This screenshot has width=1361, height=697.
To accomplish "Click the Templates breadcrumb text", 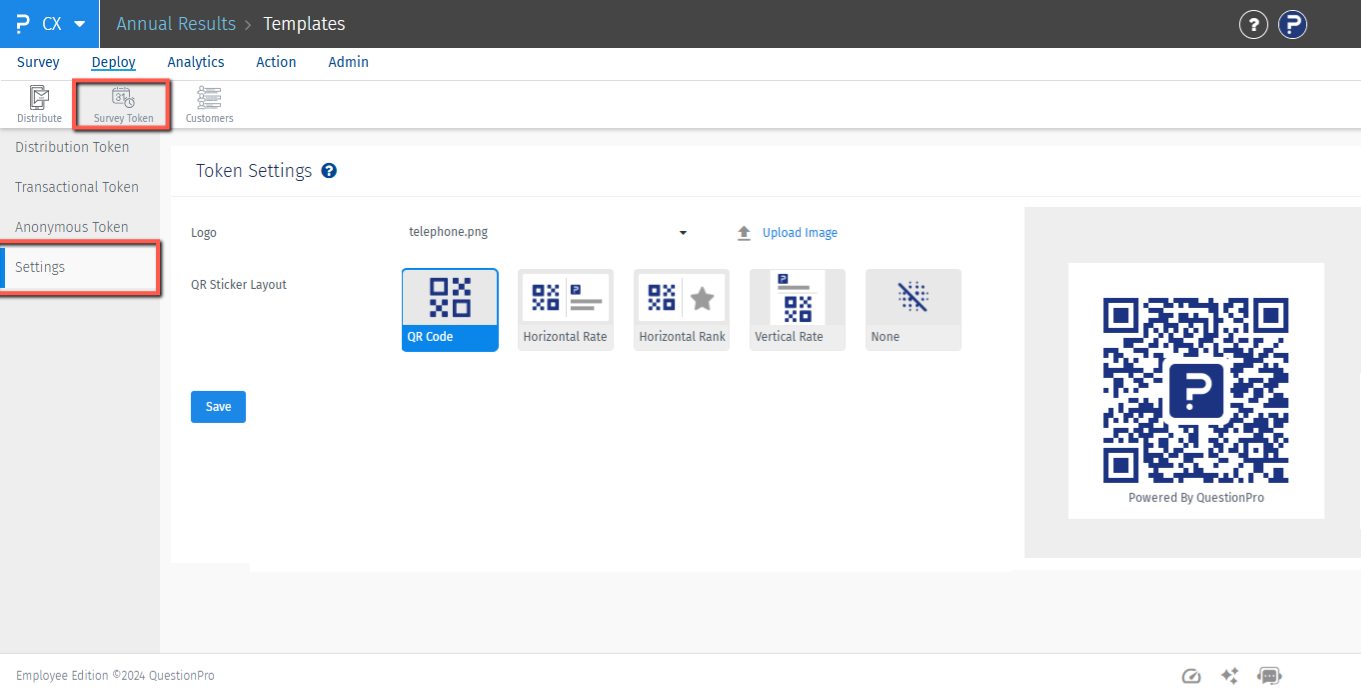I will [x=304, y=24].
